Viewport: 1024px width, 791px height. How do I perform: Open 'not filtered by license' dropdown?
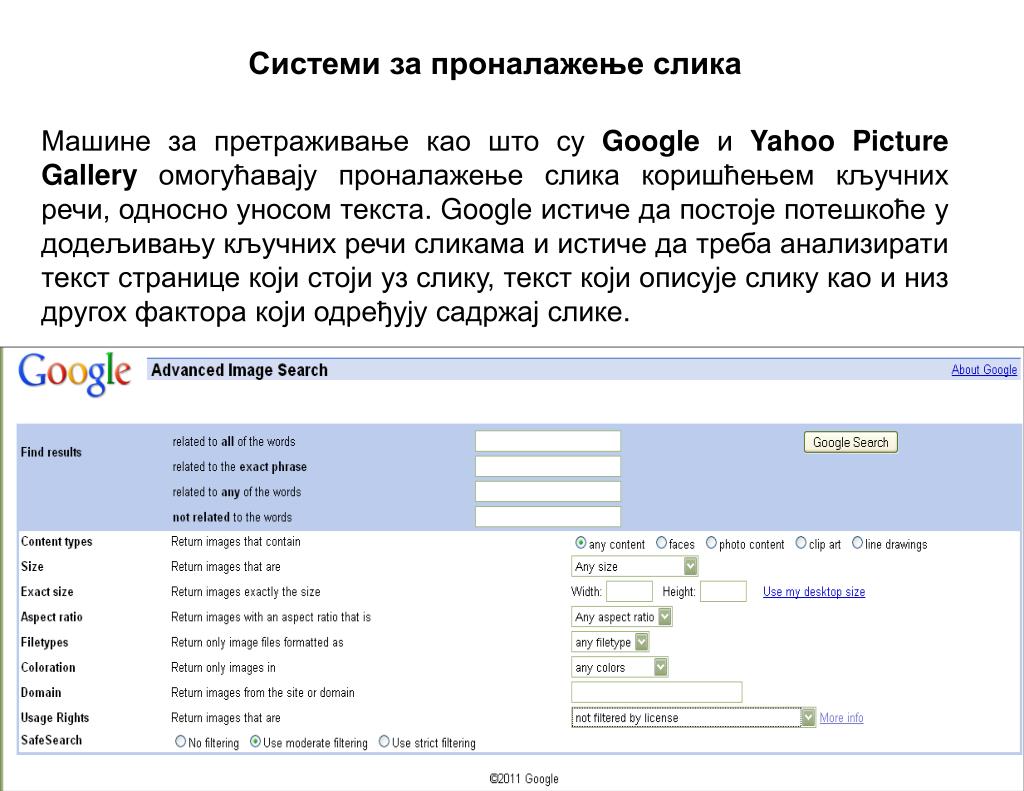(694, 717)
